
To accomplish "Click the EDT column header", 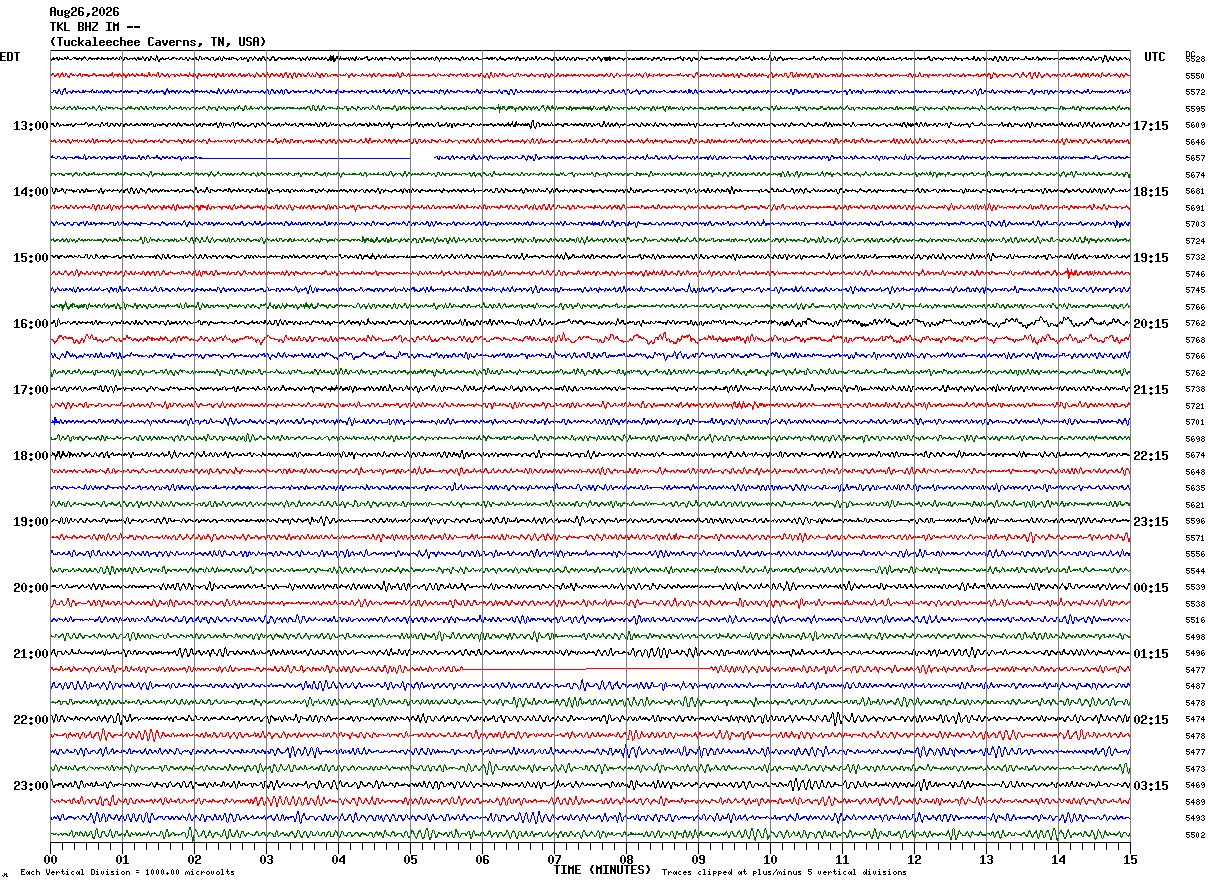I will click(x=10, y=57).
